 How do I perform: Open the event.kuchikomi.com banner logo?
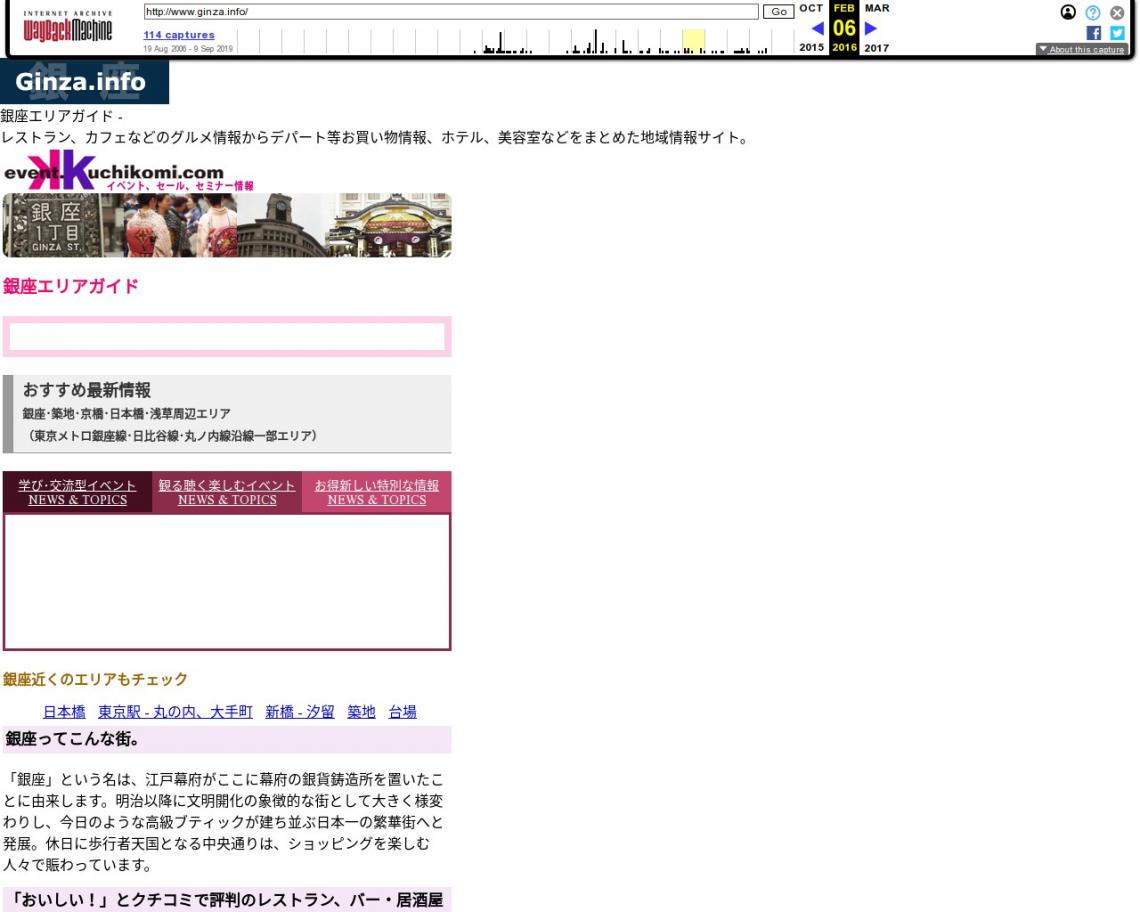coord(129,171)
